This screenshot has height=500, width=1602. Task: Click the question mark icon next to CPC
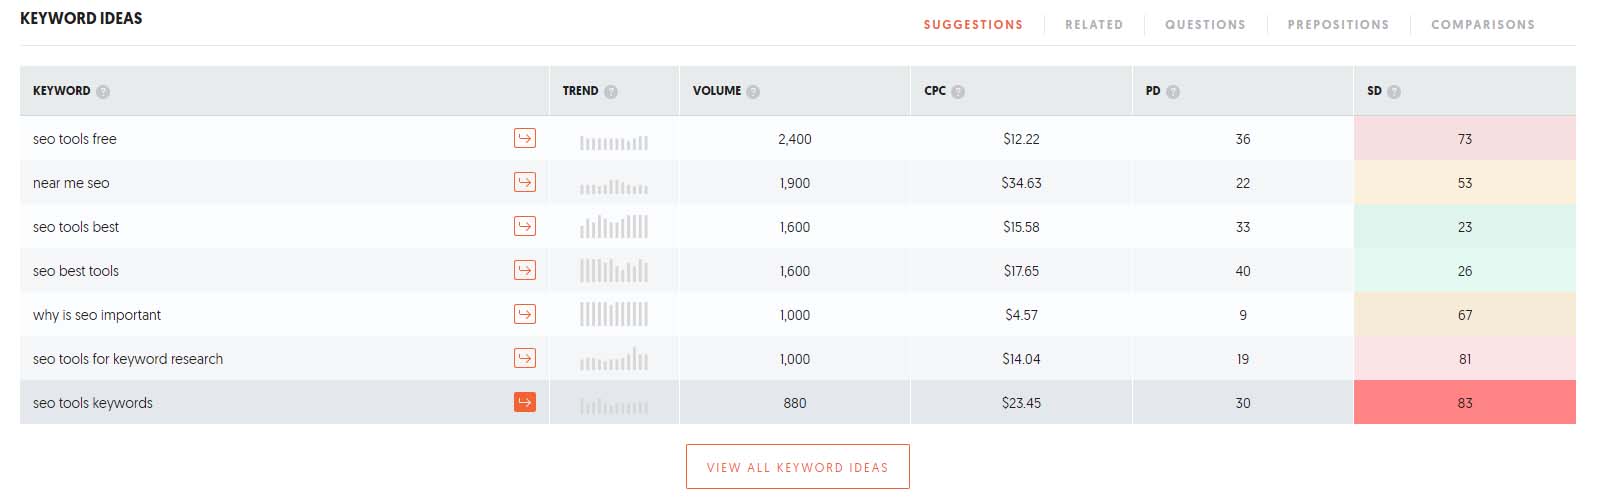pyautogui.click(x=958, y=91)
